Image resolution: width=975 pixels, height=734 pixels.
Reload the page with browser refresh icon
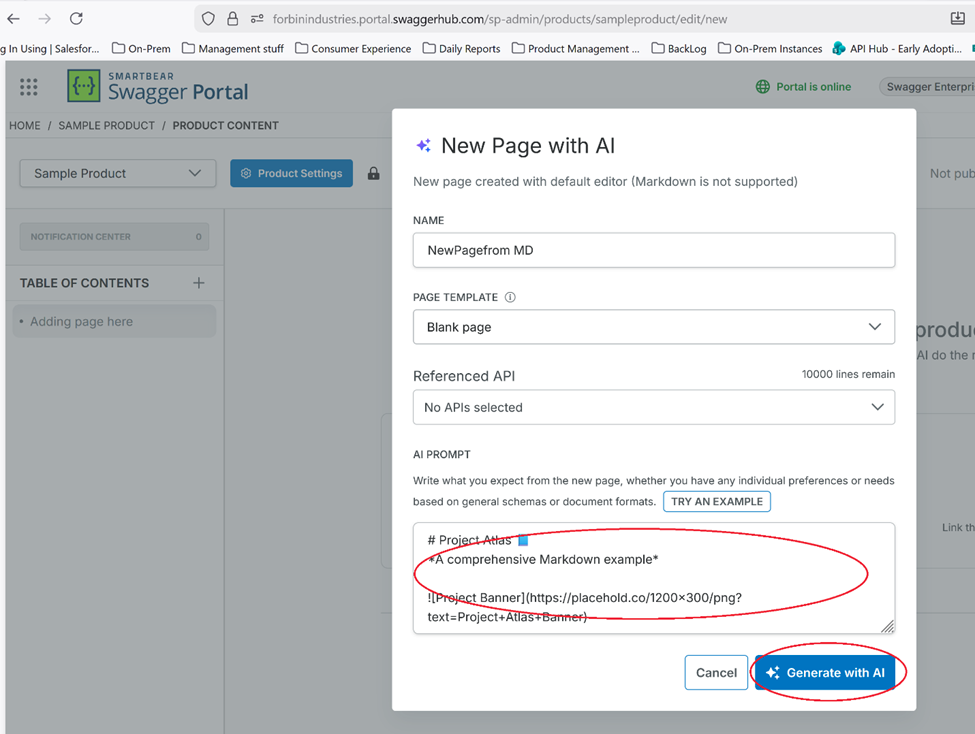pyautogui.click(x=76, y=18)
